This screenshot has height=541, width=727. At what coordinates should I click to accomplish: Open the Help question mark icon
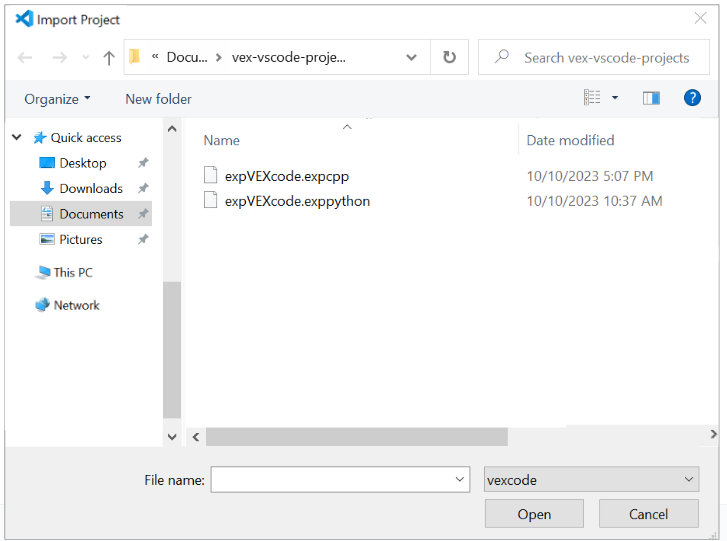(692, 98)
